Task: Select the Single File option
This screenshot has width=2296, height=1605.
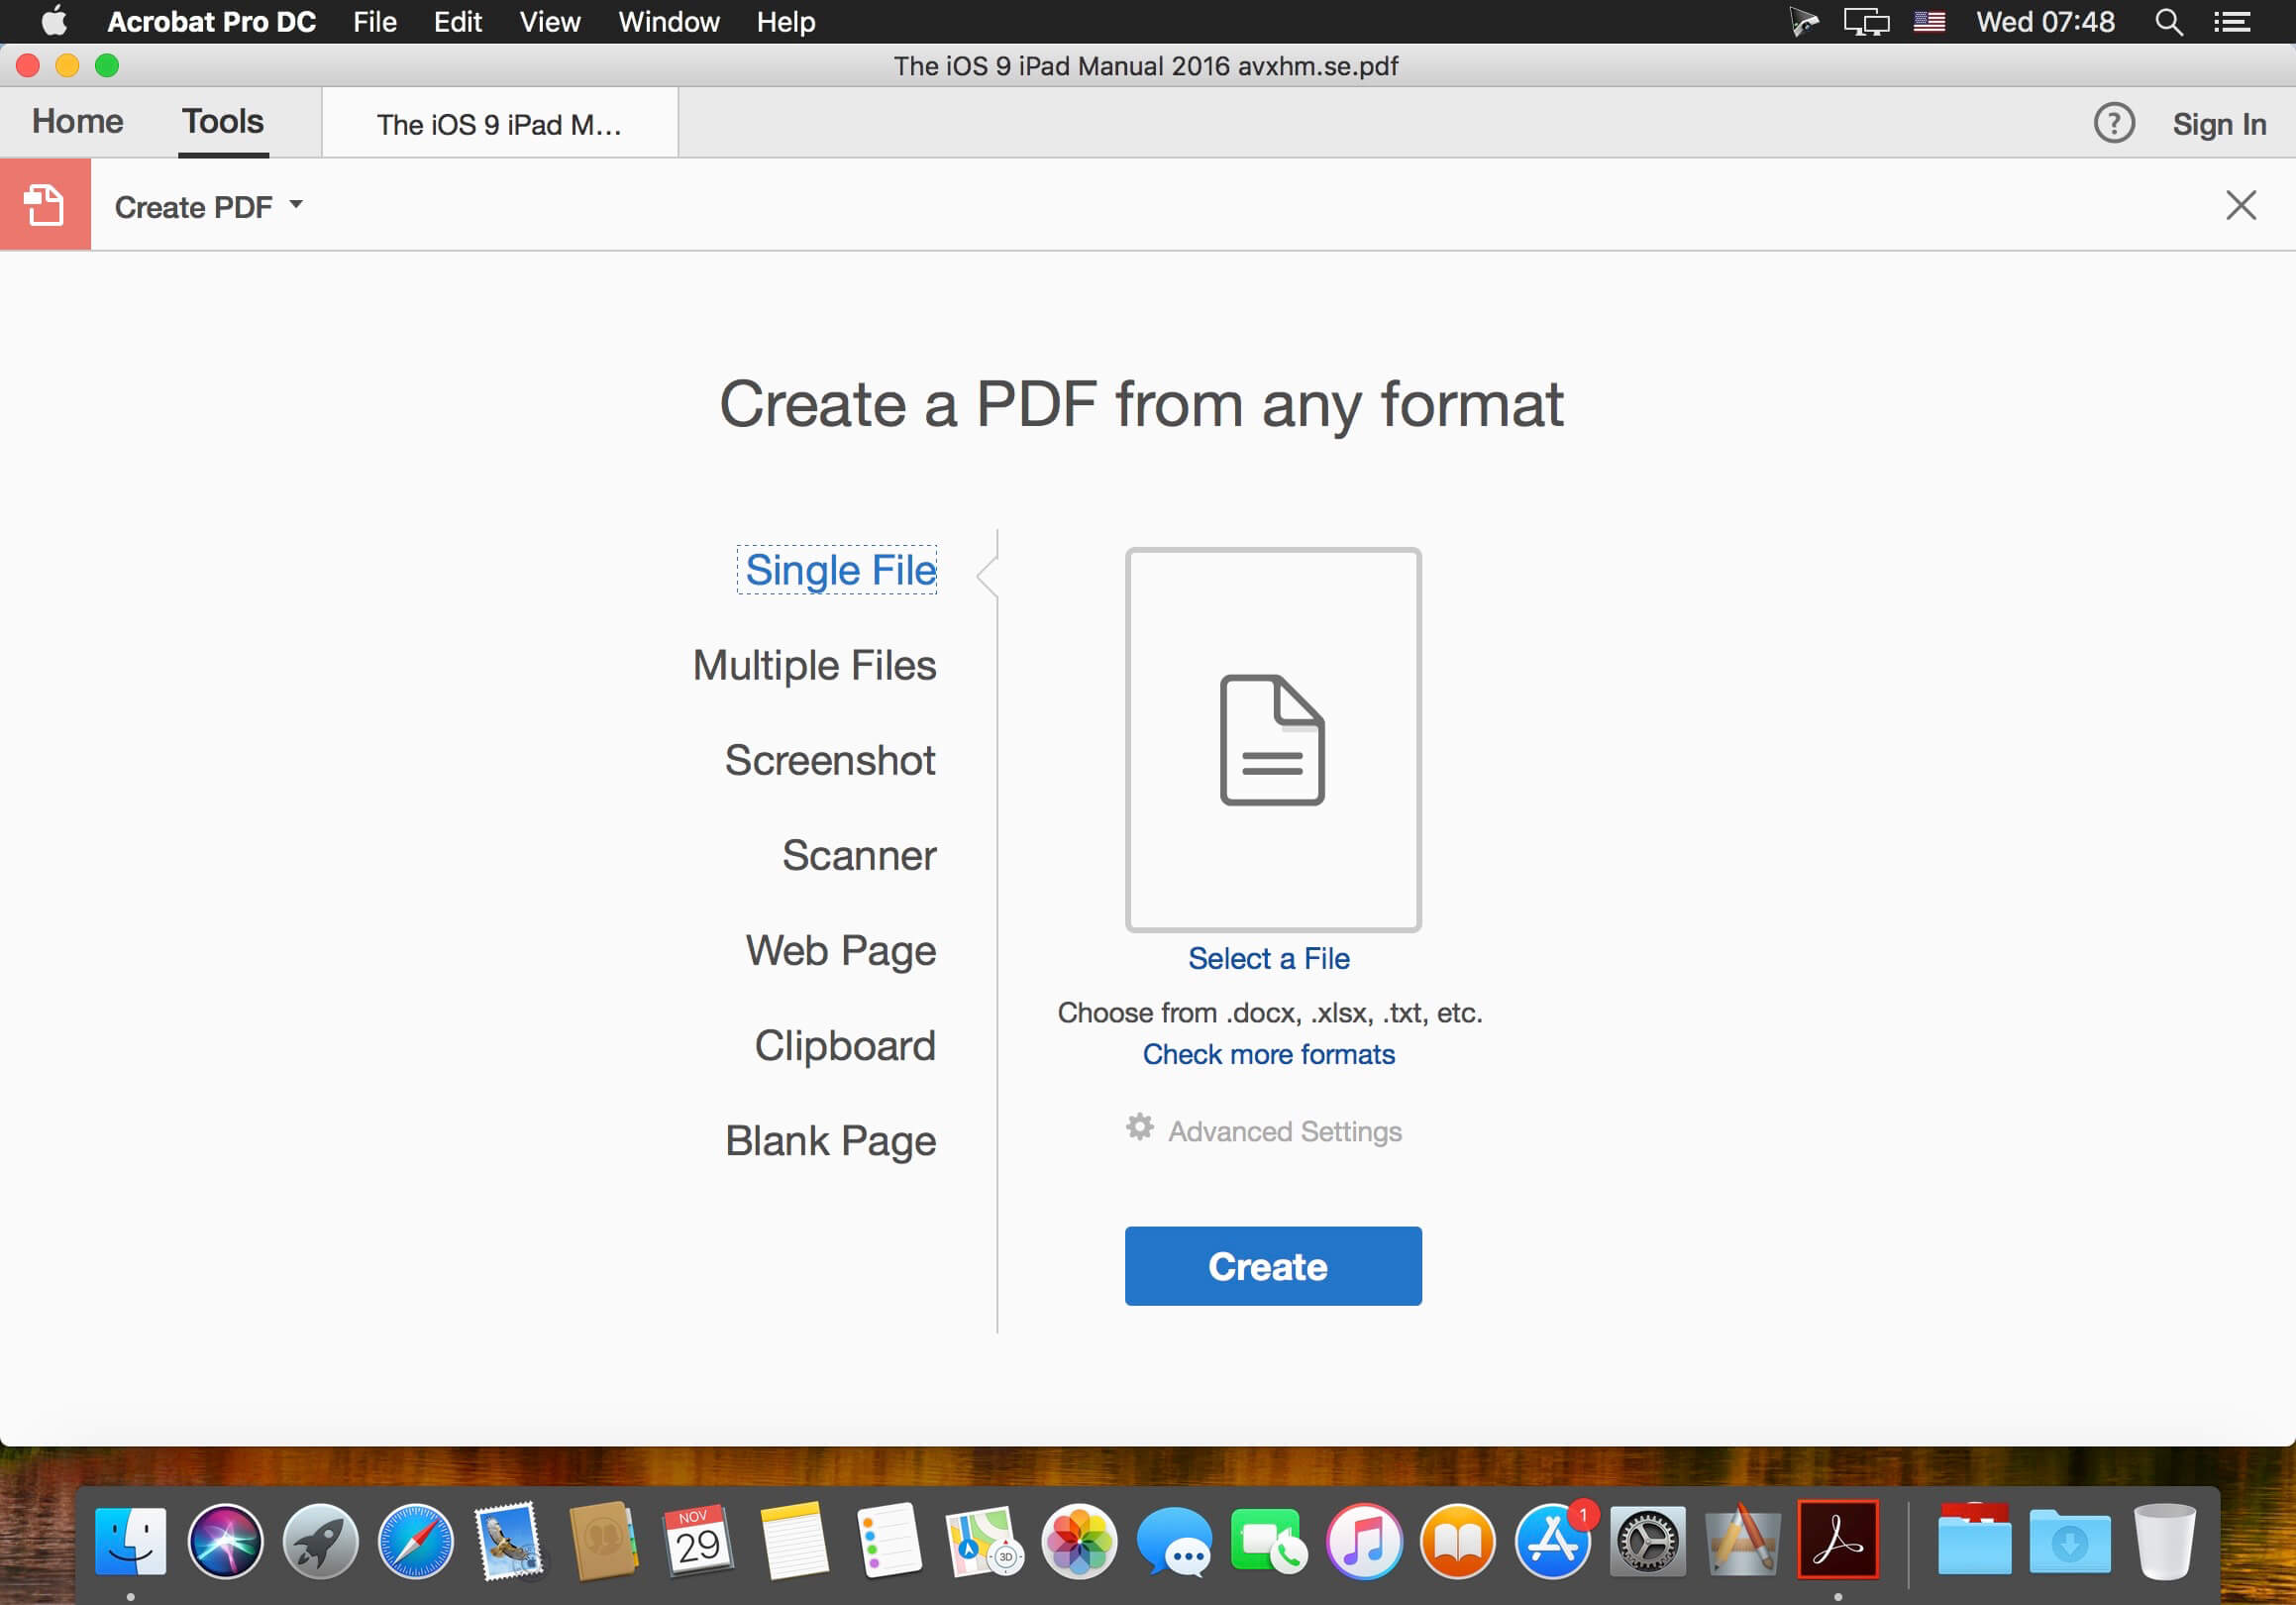Action: (837, 569)
